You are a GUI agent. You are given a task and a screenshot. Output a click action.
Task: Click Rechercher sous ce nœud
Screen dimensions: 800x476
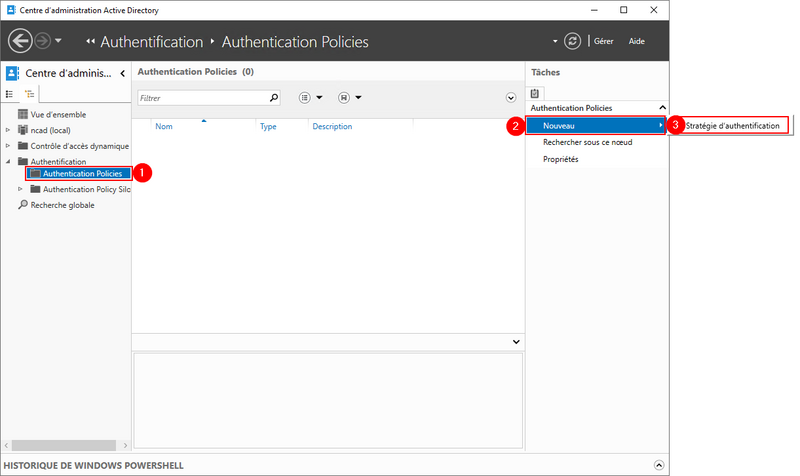[587, 142]
